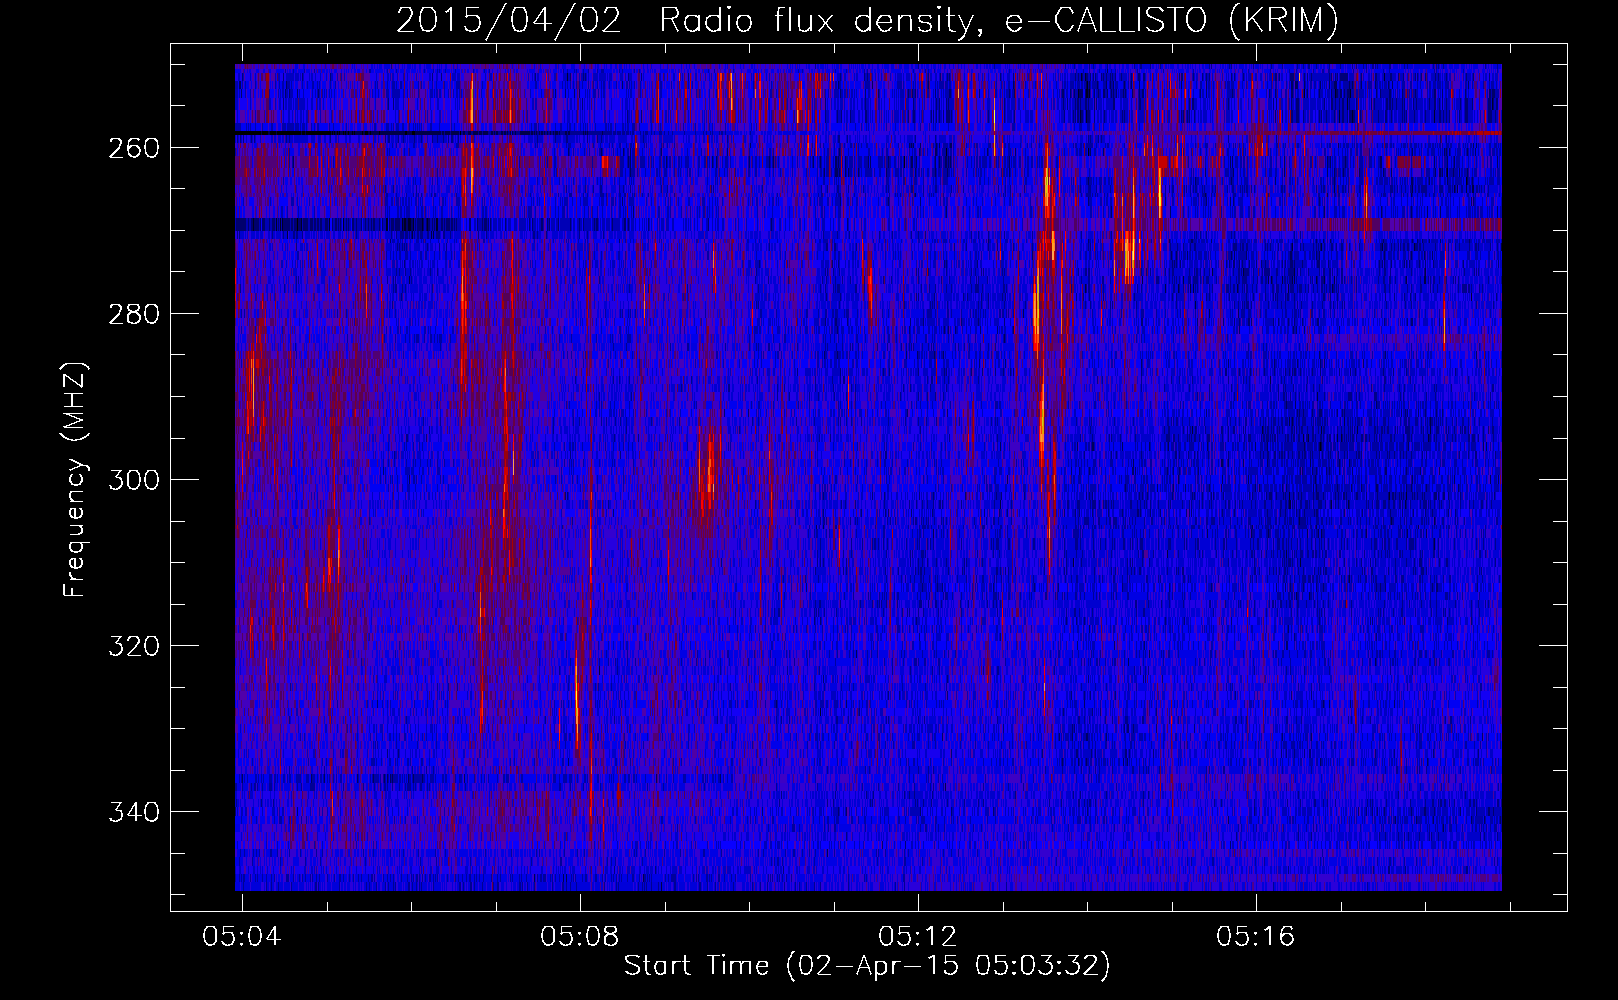Click the 260 frequency tick label
The width and height of the screenshot is (1618, 1000).
click(x=134, y=148)
